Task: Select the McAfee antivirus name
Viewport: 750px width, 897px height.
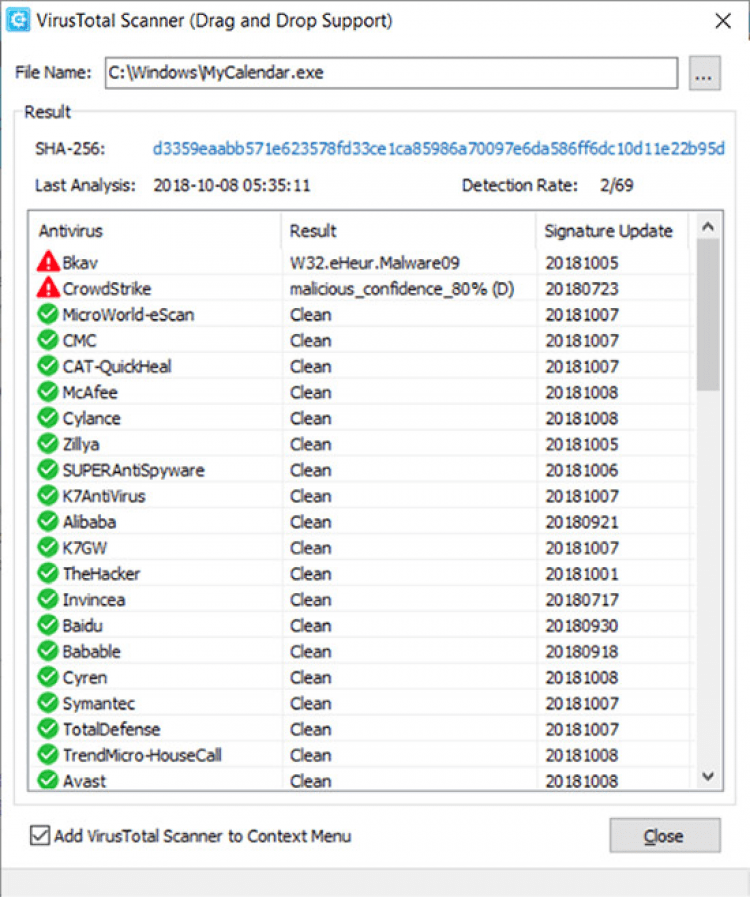Action: point(90,392)
